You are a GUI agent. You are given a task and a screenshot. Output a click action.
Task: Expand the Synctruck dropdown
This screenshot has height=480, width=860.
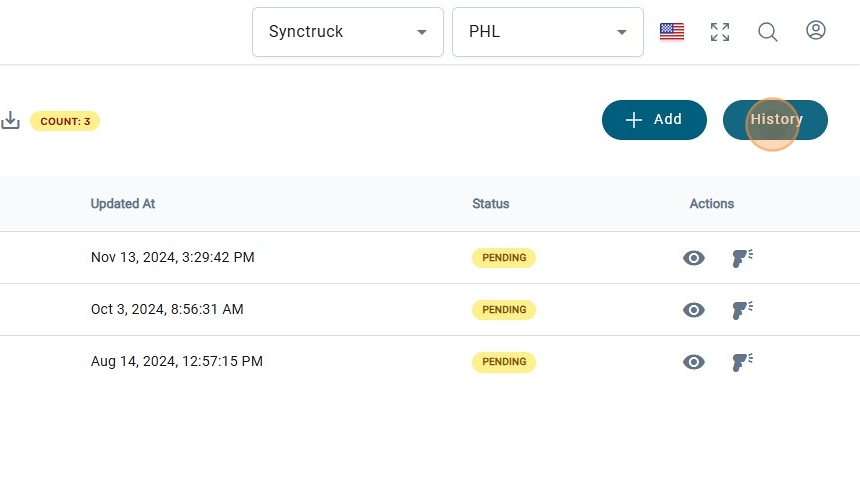click(347, 32)
